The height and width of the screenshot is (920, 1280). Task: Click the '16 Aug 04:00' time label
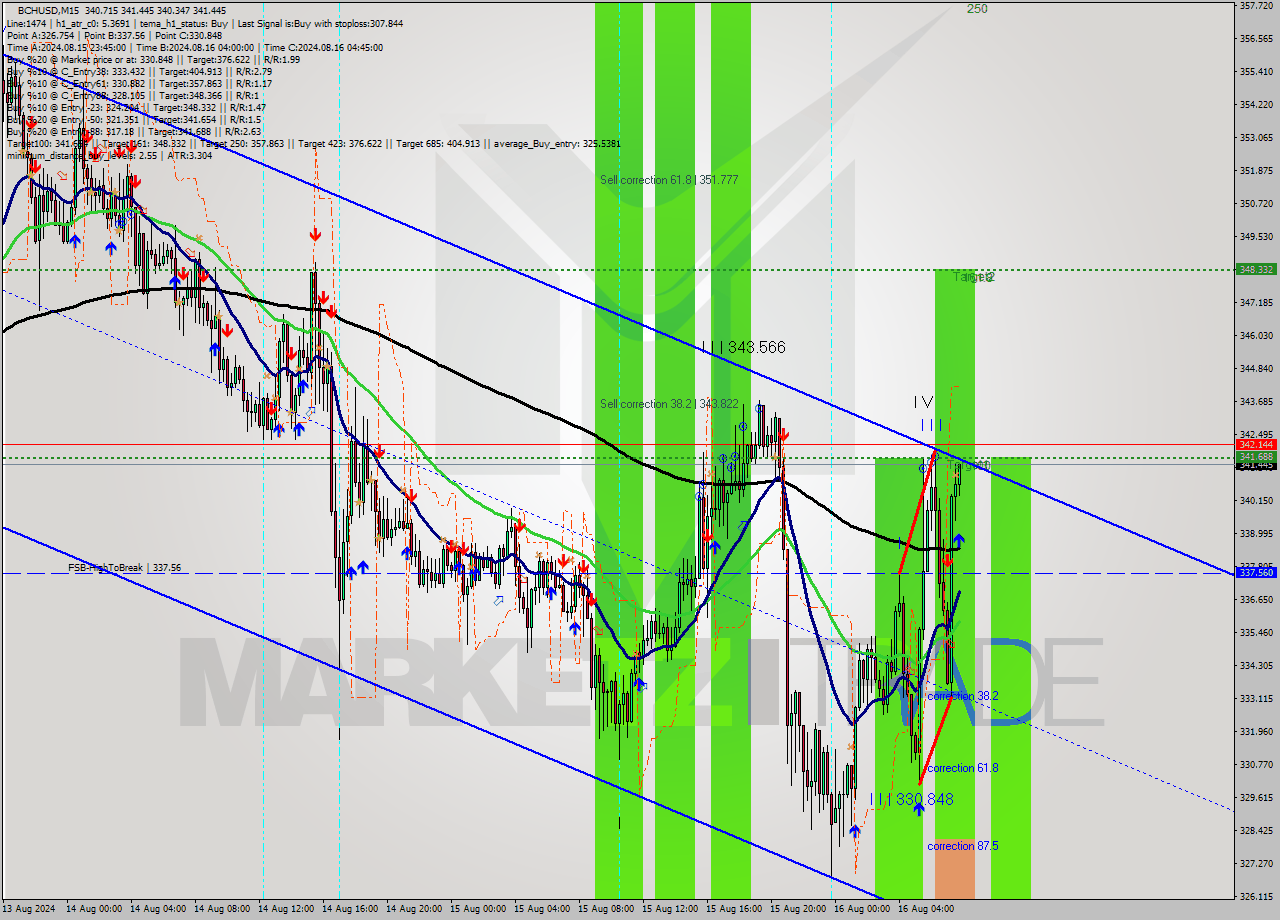926,909
